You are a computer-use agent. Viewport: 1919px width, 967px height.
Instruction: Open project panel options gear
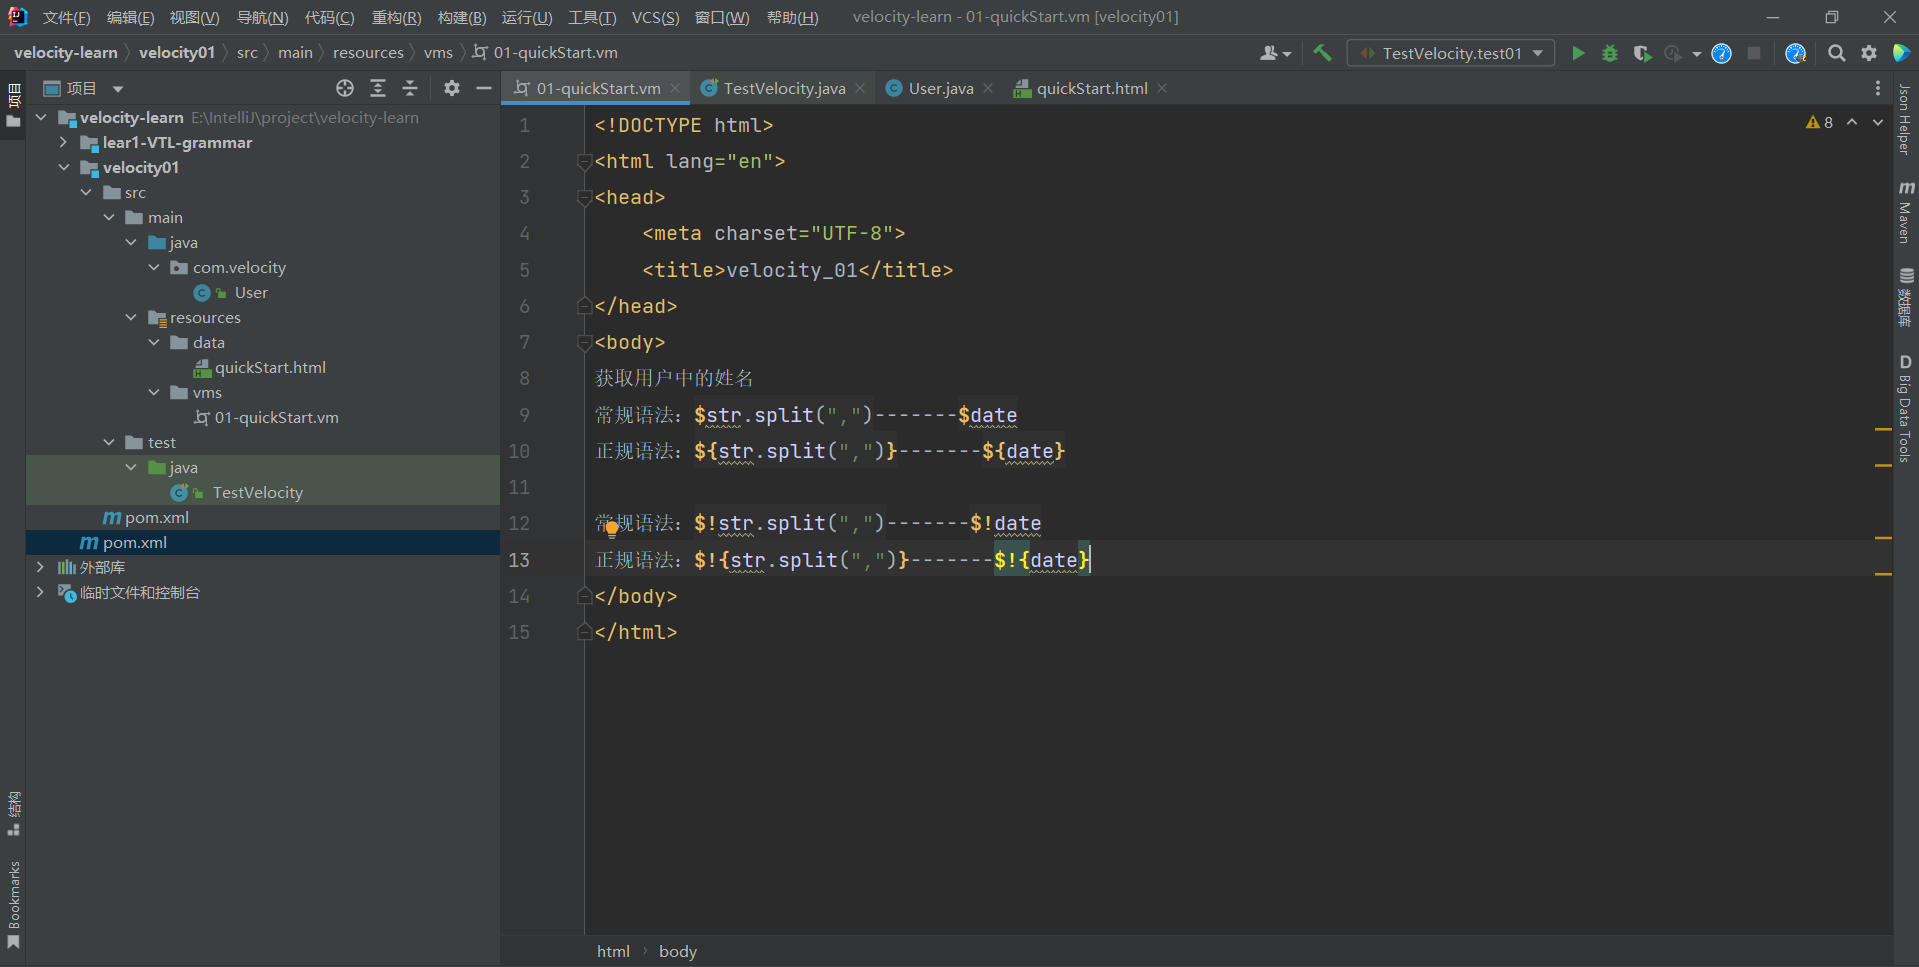tap(452, 88)
